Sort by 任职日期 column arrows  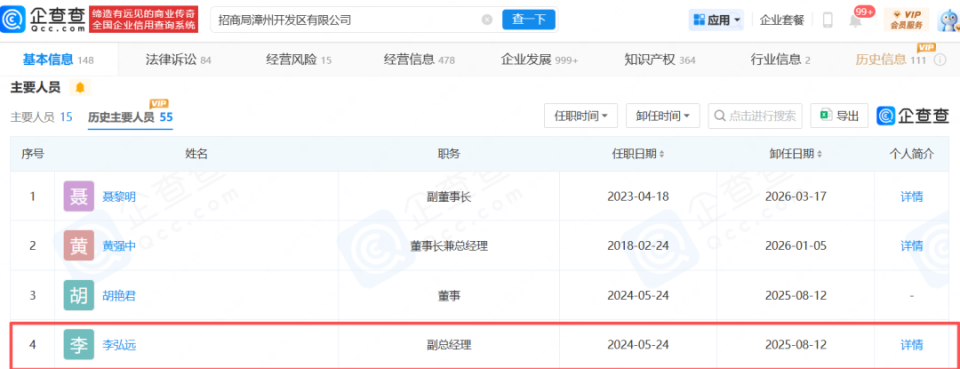pyautogui.click(x=661, y=154)
